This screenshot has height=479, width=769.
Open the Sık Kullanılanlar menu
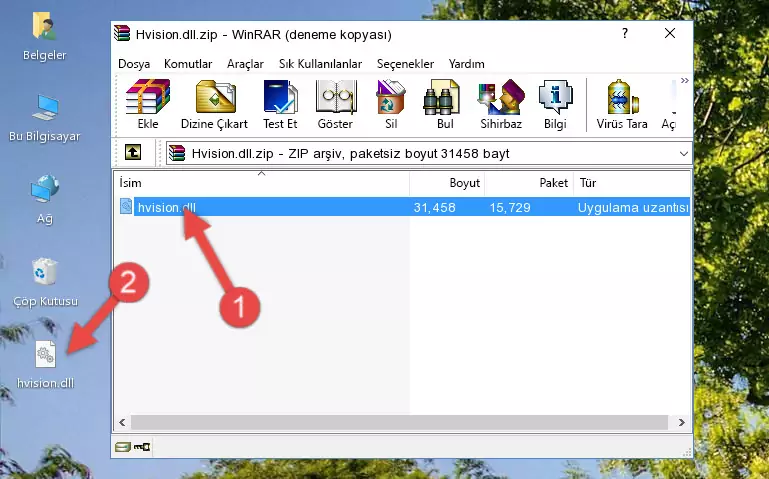pyautogui.click(x=320, y=64)
